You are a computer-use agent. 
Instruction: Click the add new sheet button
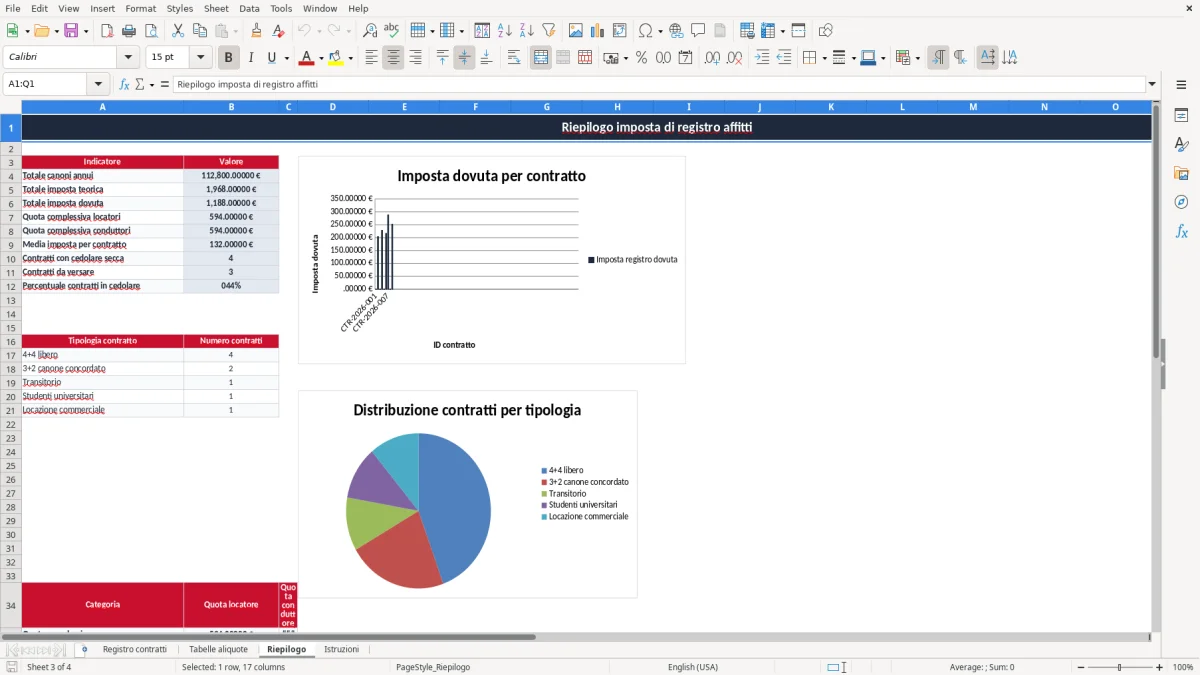click(x=84, y=650)
